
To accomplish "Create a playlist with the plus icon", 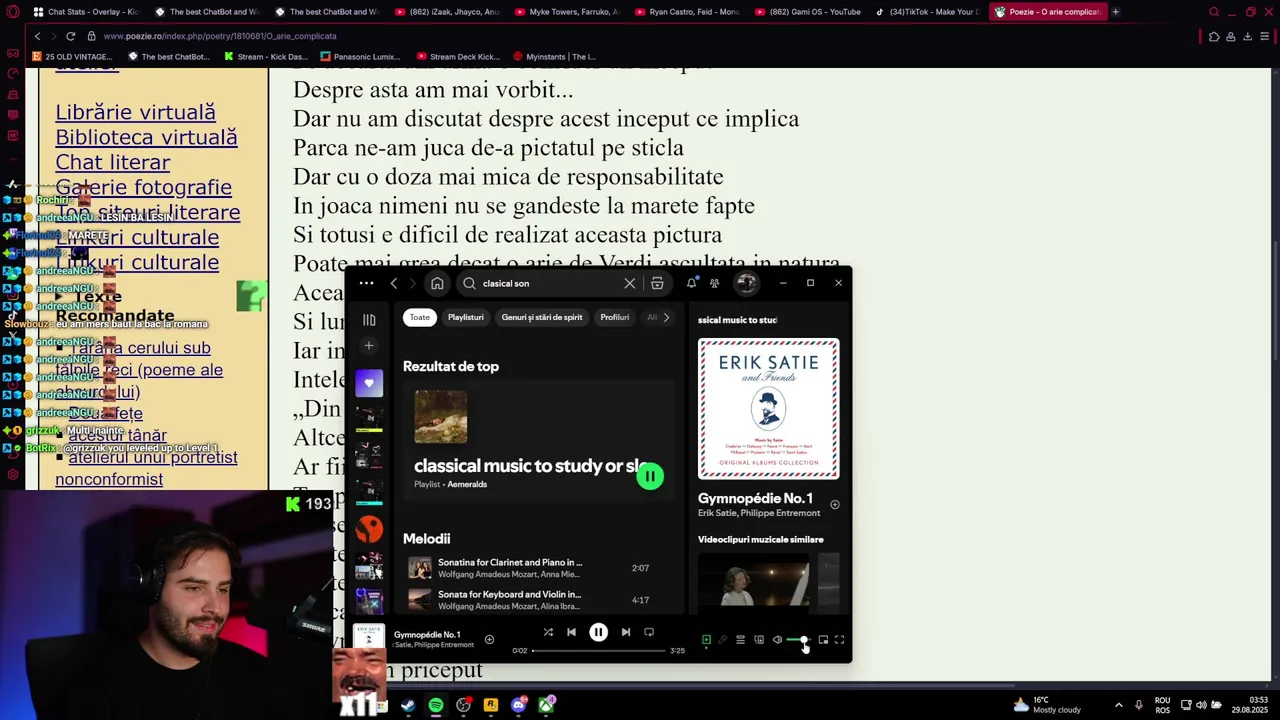I will 369,346.
